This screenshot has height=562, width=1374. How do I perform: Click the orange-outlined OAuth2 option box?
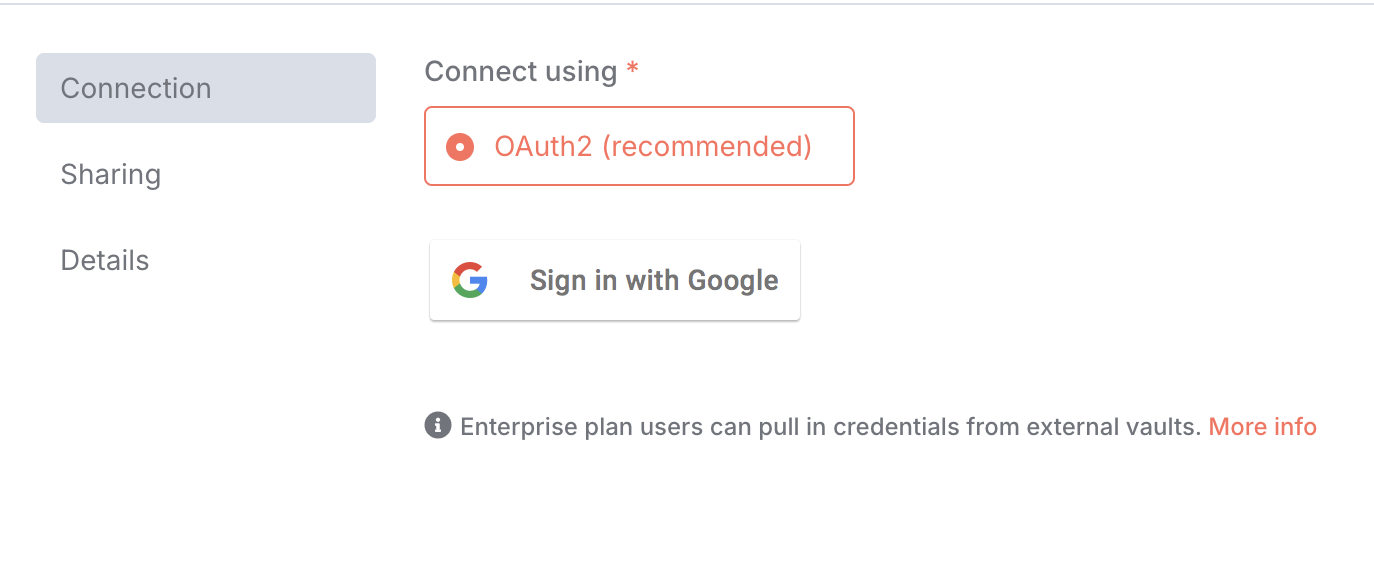pos(639,146)
